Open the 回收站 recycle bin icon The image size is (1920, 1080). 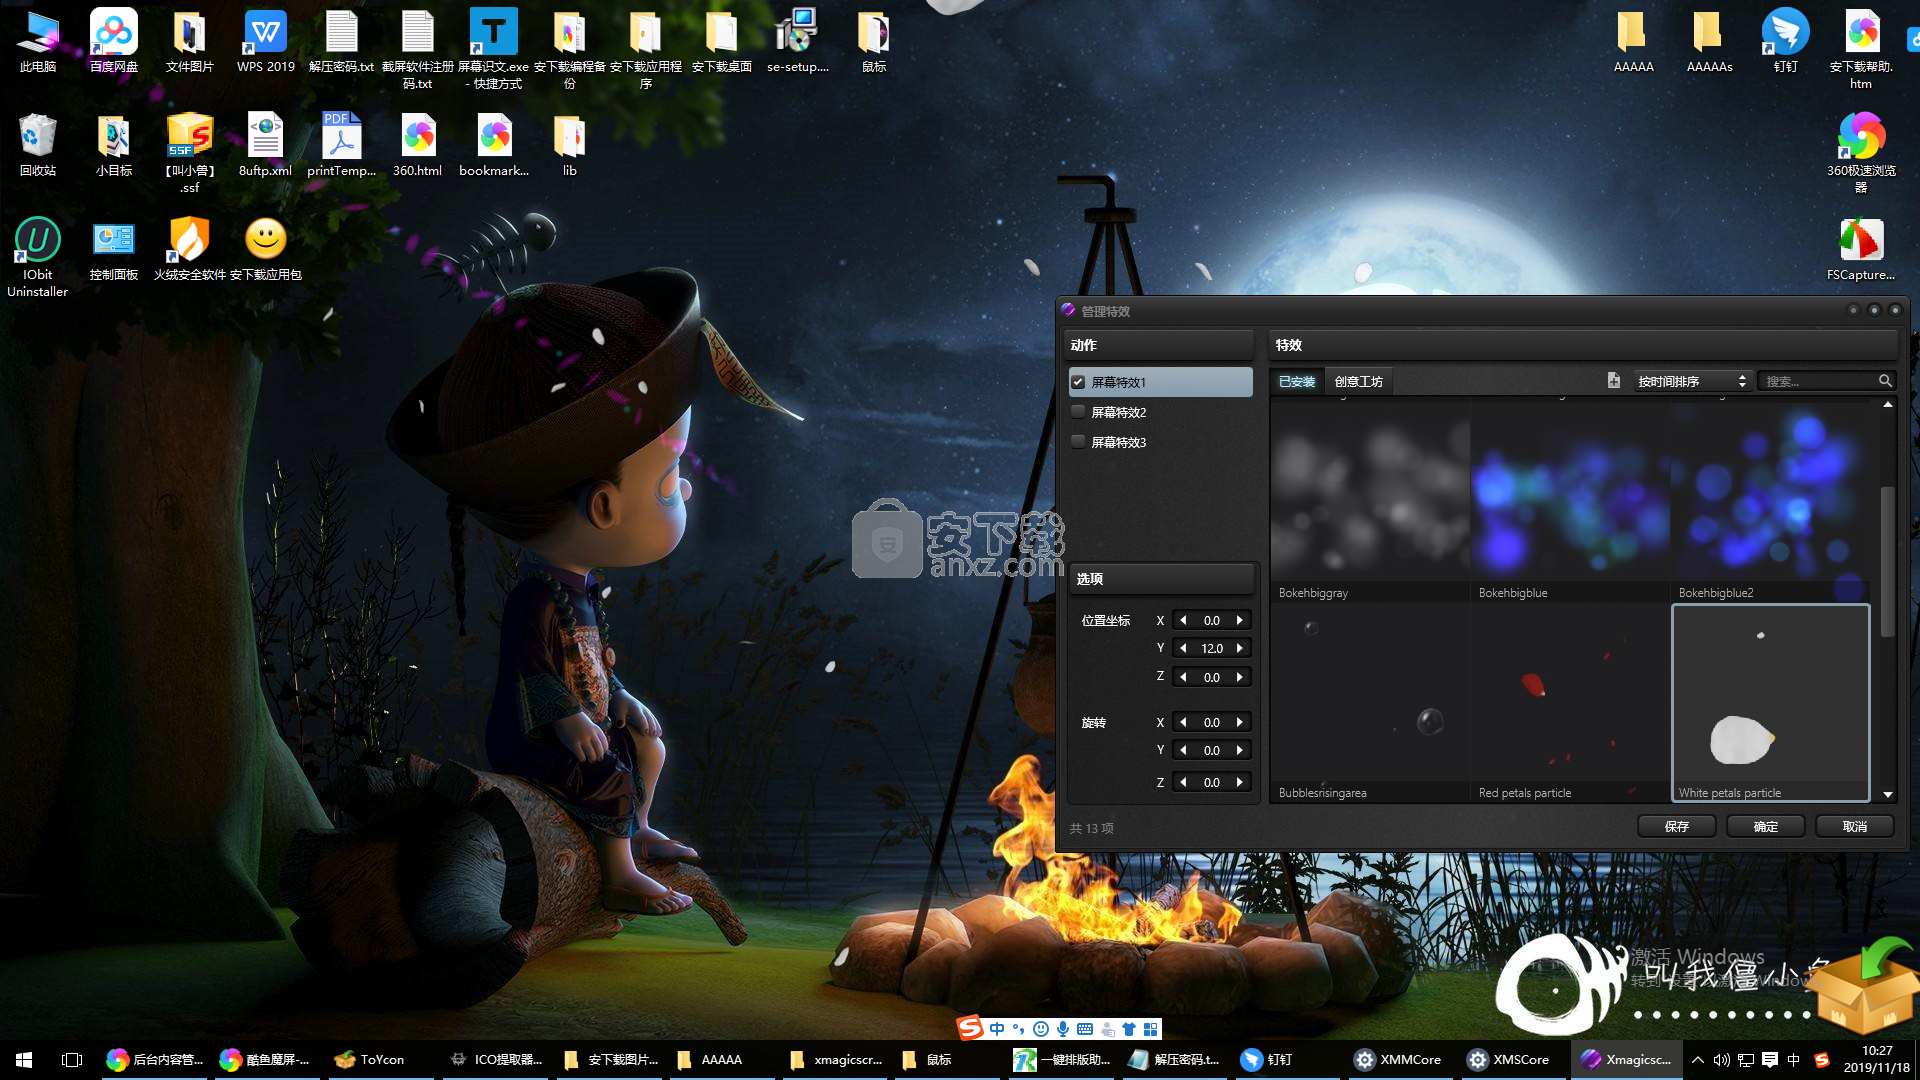[38, 145]
